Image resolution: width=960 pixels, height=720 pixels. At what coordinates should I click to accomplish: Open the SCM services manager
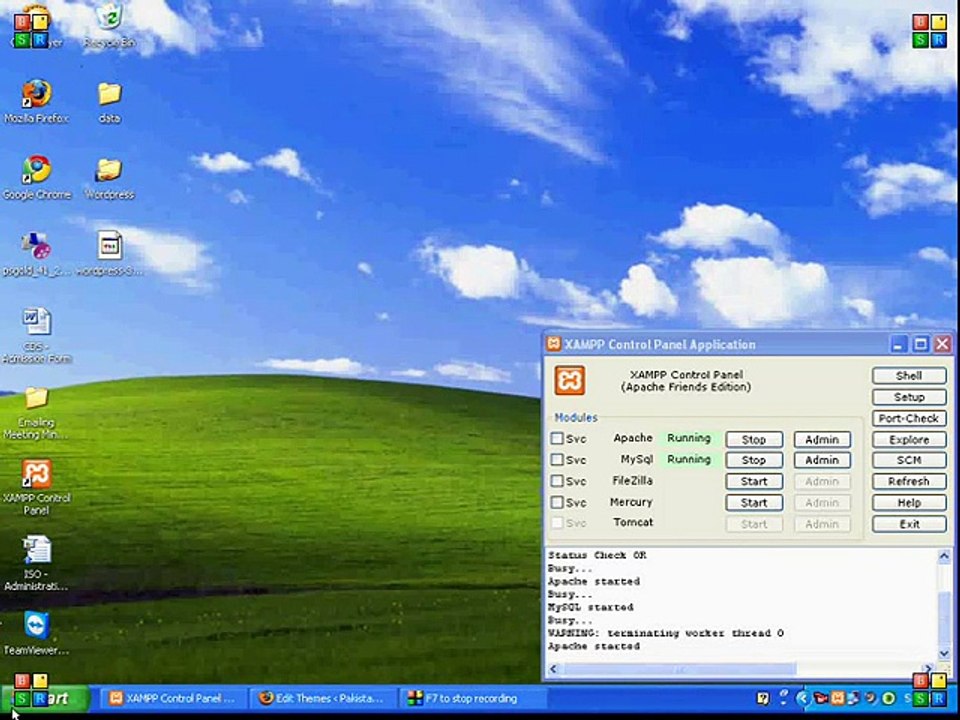tap(909, 460)
